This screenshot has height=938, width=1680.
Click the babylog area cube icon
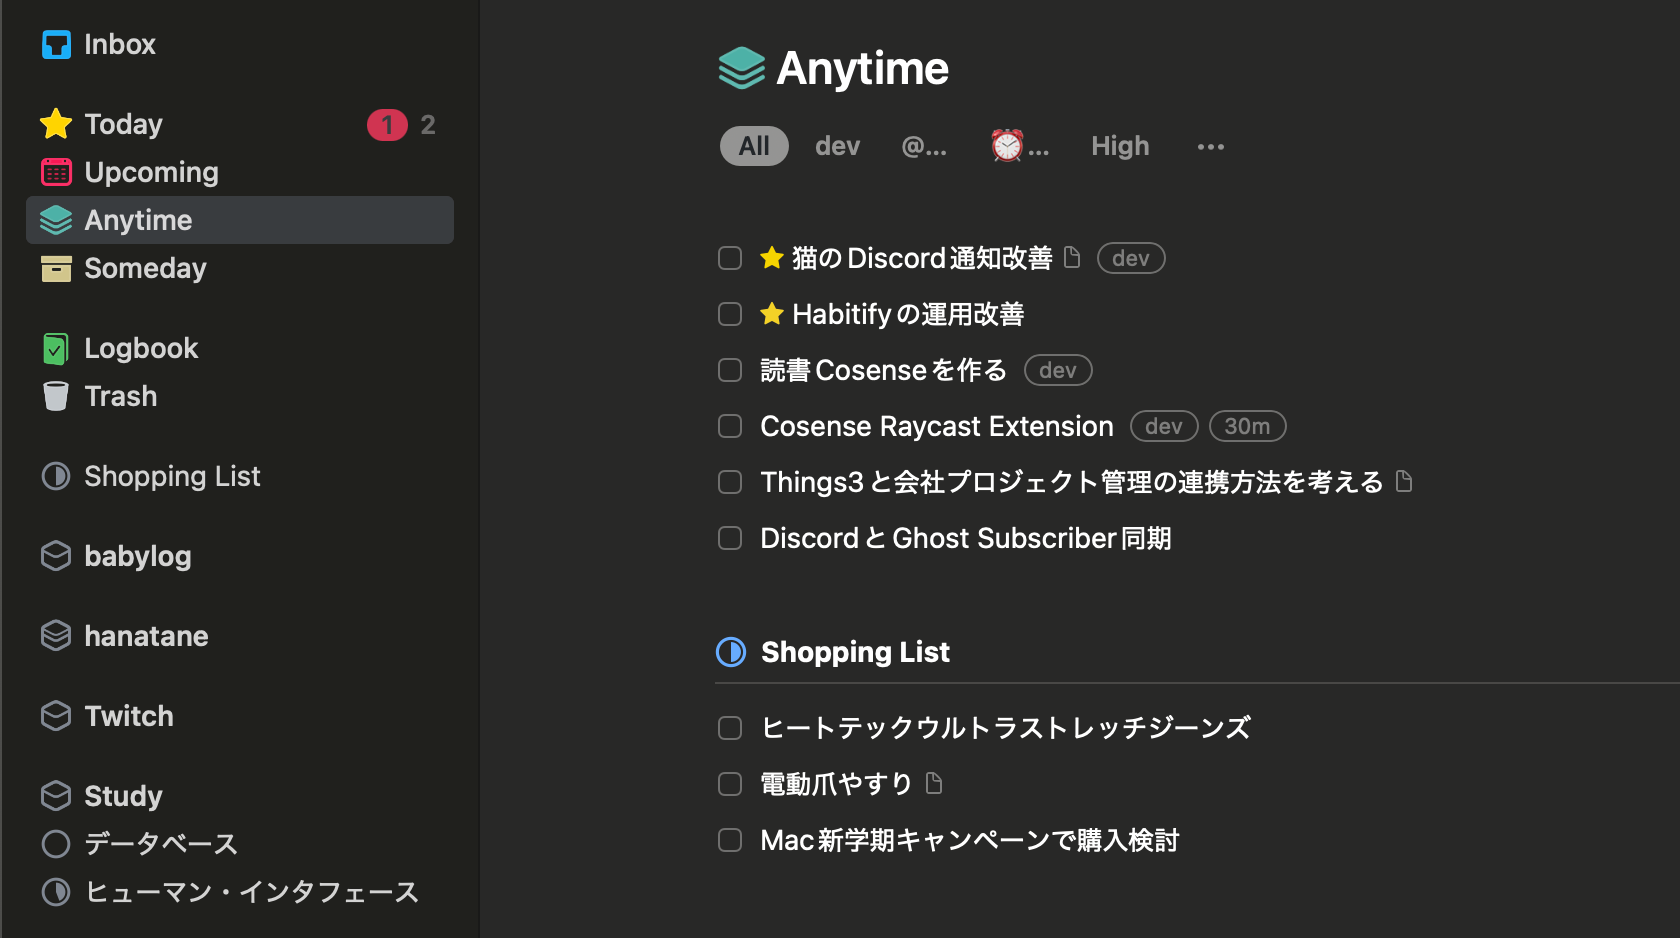tap(56, 556)
